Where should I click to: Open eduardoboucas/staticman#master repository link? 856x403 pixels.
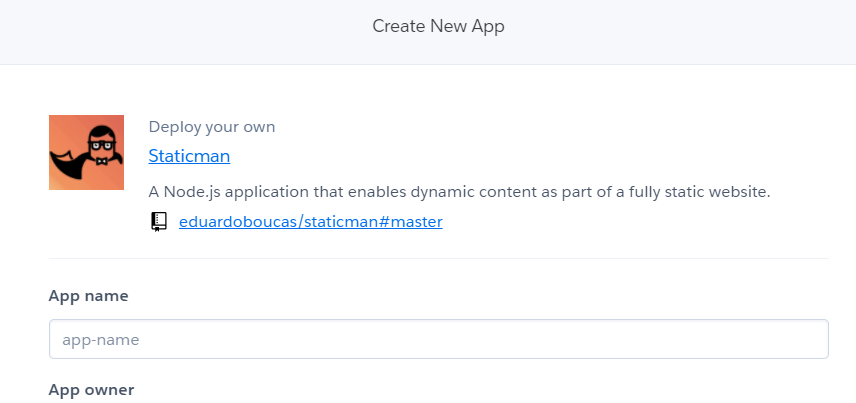[311, 222]
